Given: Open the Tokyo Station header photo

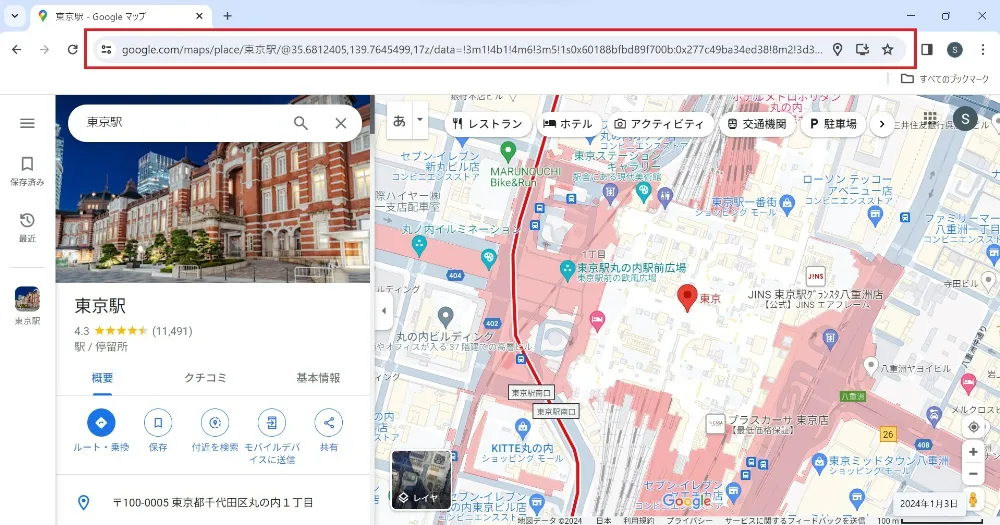Looking at the screenshot, I should [213, 214].
